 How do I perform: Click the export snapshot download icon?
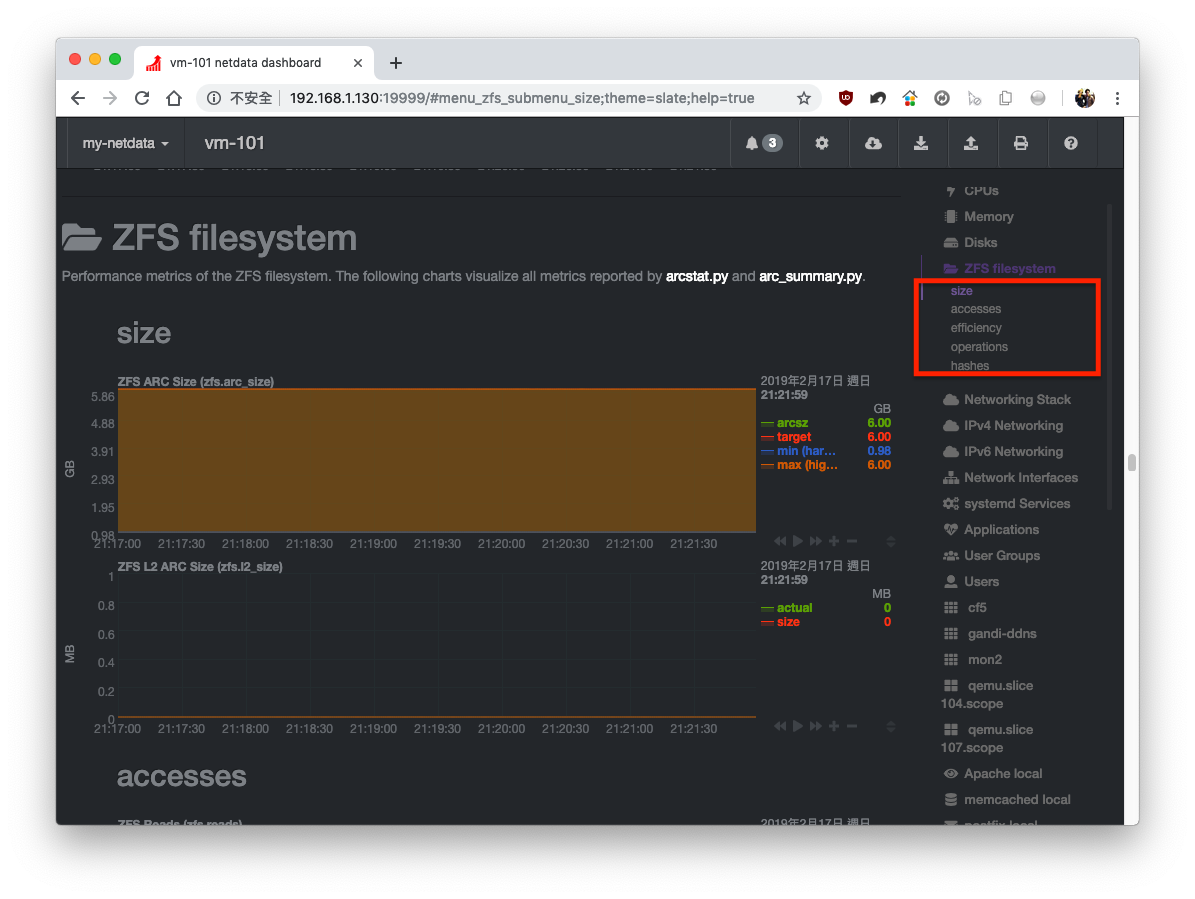[921, 143]
